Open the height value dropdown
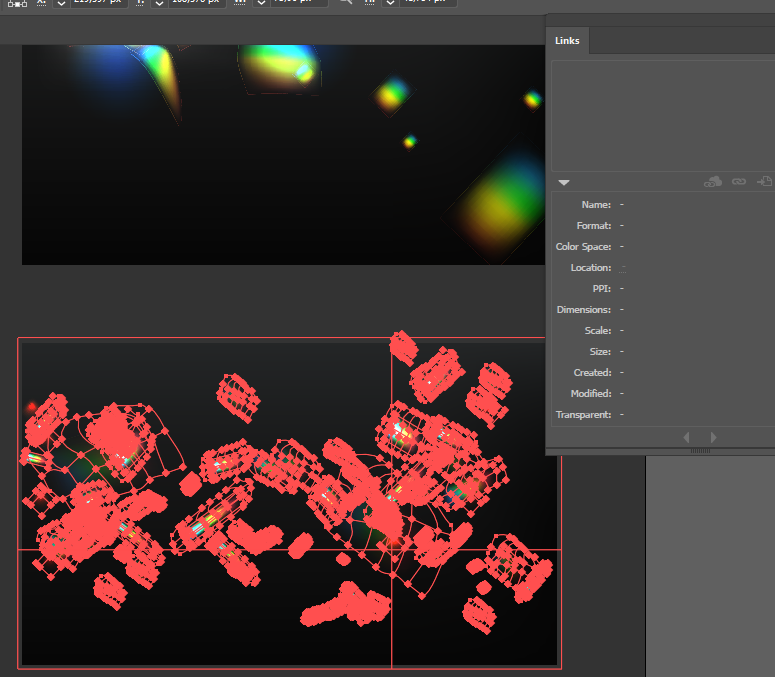 [x=390, y=3]
